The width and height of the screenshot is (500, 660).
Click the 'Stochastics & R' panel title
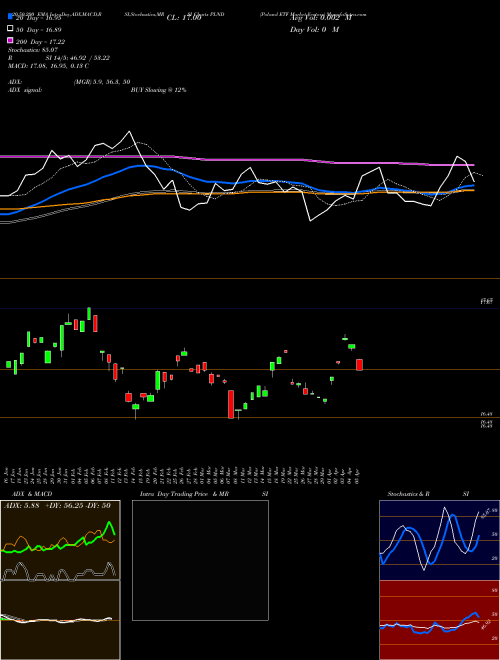coord(408,494)
